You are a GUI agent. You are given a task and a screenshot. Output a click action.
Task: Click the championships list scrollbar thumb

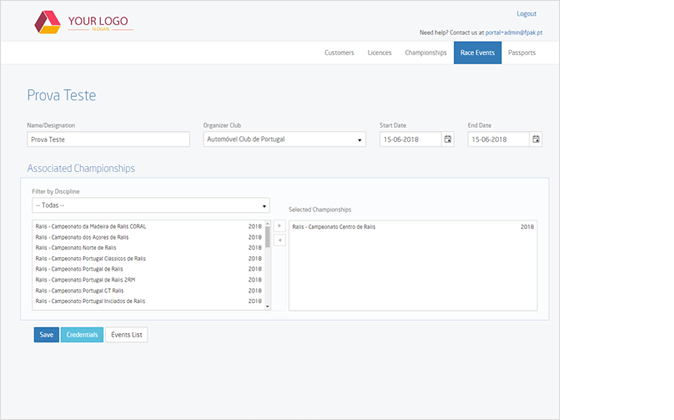coord(267,237)
